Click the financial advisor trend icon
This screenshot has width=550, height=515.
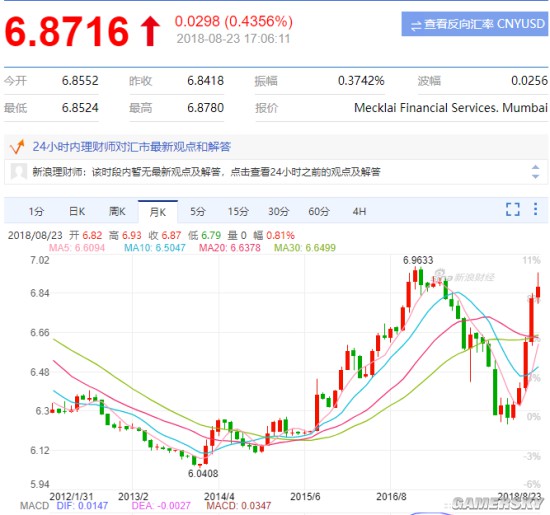(17, 147)
